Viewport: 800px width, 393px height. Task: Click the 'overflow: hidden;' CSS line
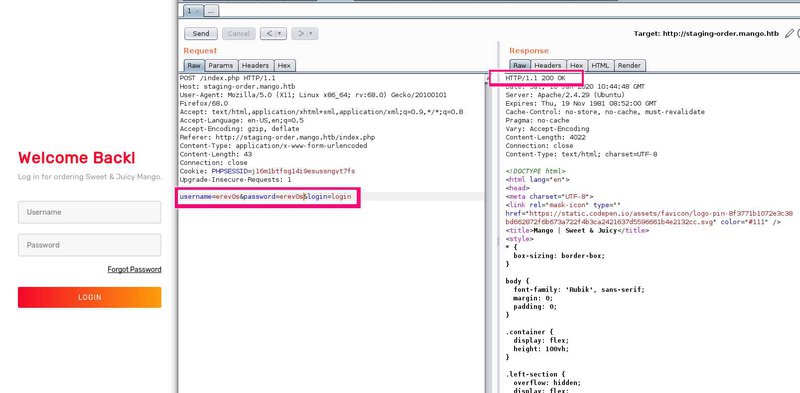point(547,382)
